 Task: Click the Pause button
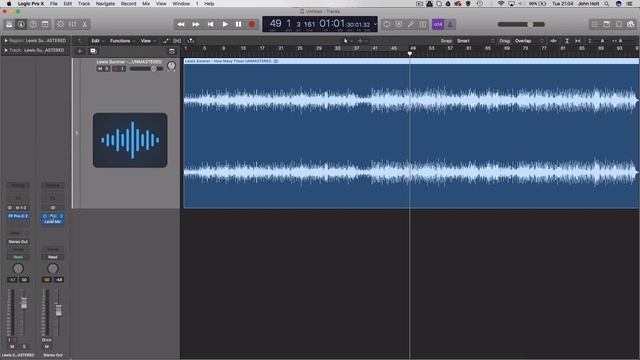point(238,24)
